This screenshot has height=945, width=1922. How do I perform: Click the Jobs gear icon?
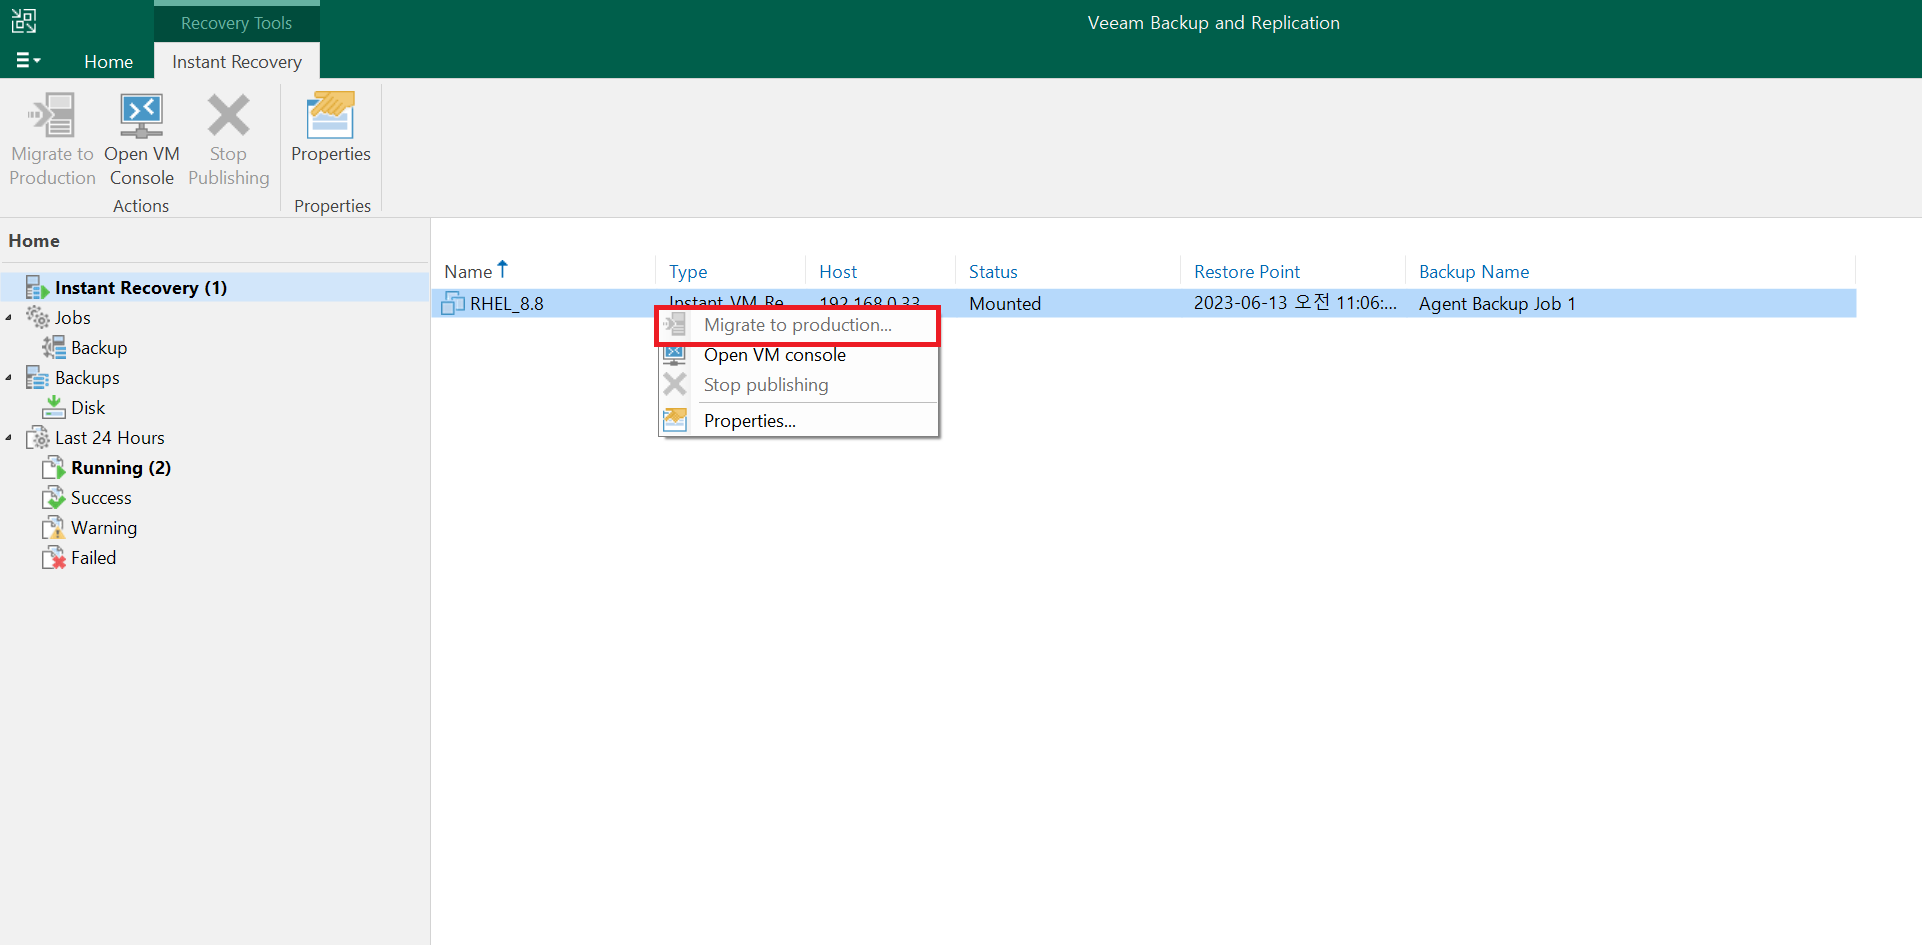click(x=38, y=318)
